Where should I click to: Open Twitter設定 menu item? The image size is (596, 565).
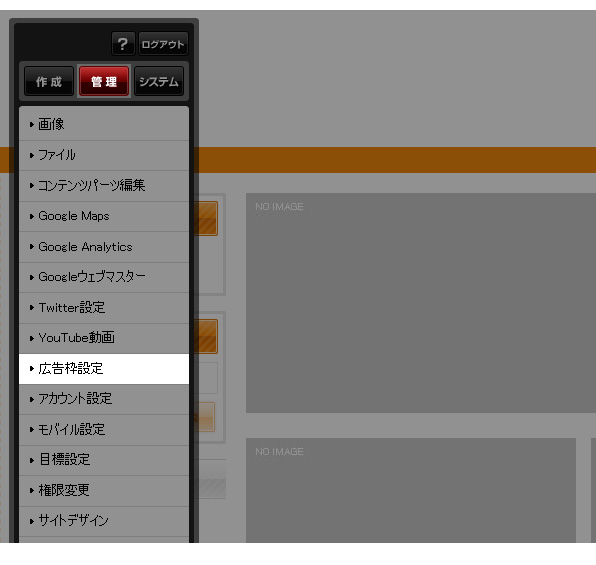coord(104,308)
